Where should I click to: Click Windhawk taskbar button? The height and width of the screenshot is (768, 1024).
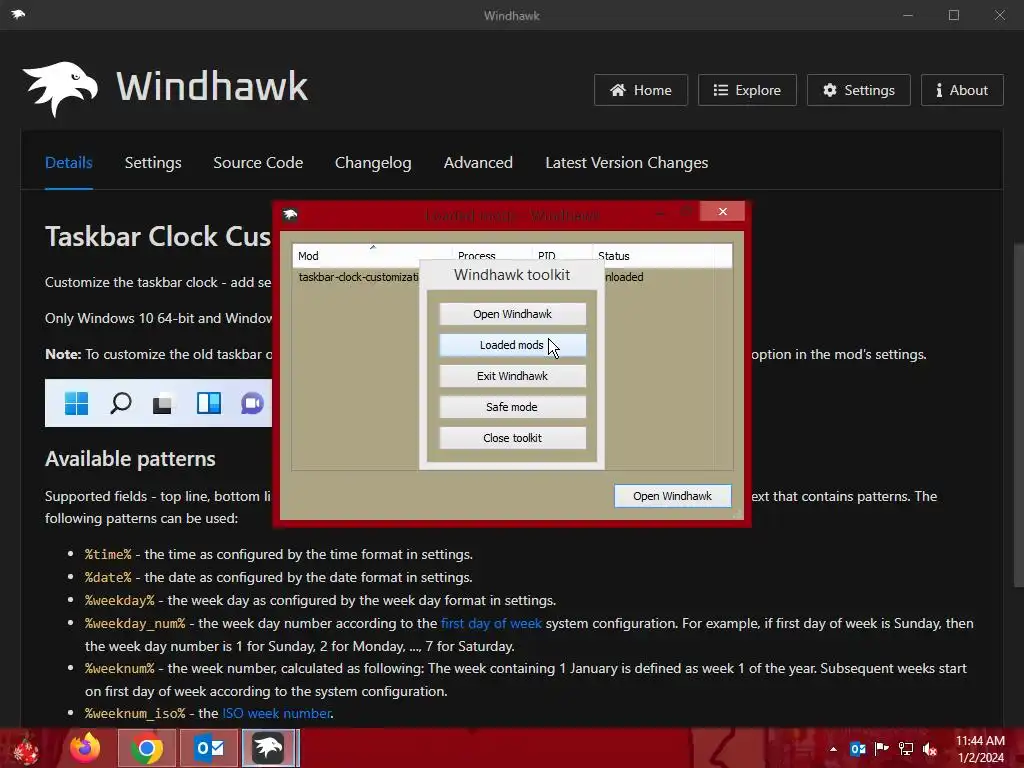pyautogui.click(x=269, y=748)
